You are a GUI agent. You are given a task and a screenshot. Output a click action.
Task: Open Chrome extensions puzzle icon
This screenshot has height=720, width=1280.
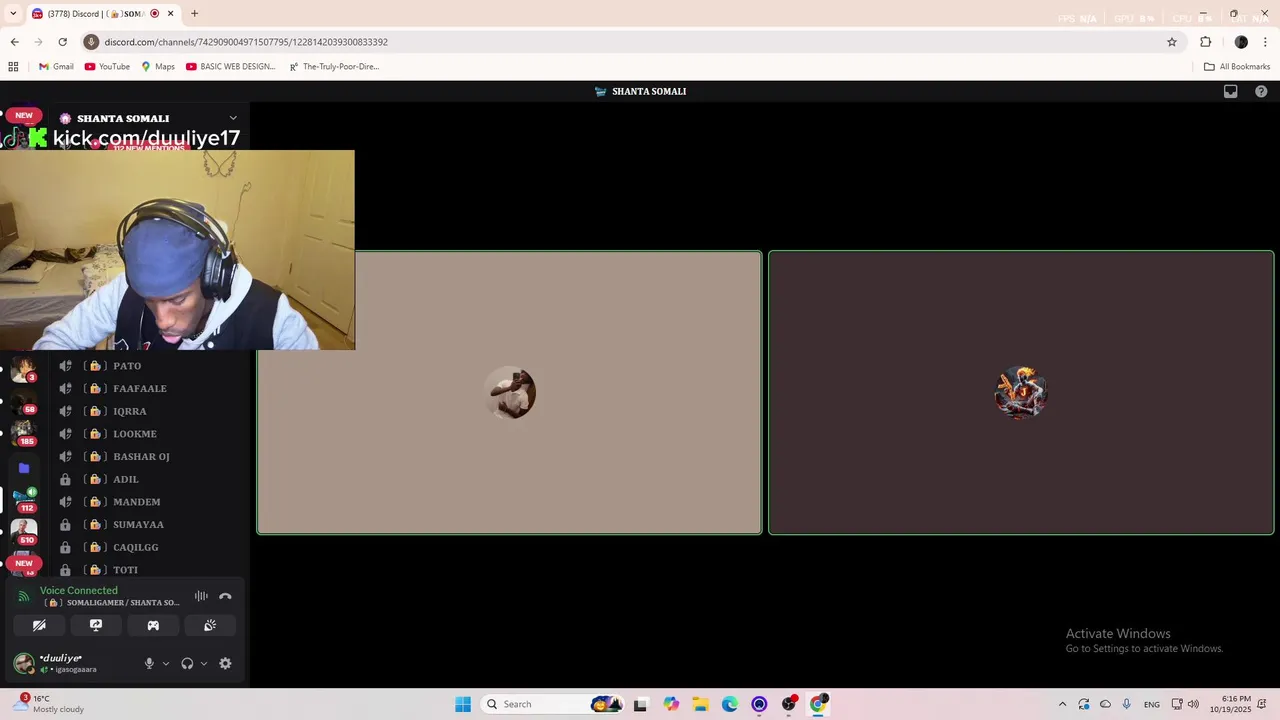[x=1205, y=42]
